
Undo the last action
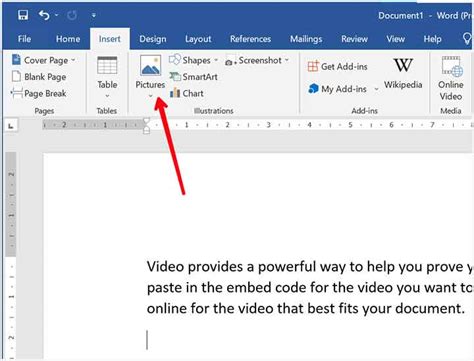coord(44,15)
